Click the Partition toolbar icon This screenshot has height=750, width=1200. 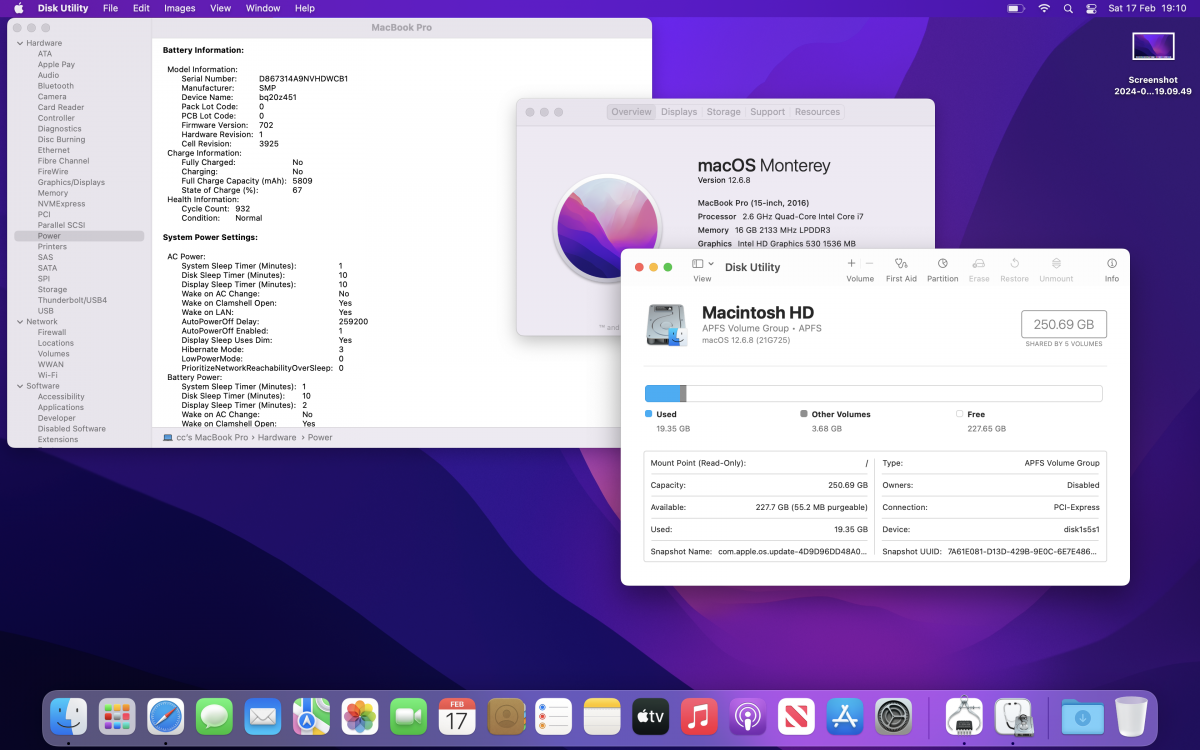coord(942,263)
